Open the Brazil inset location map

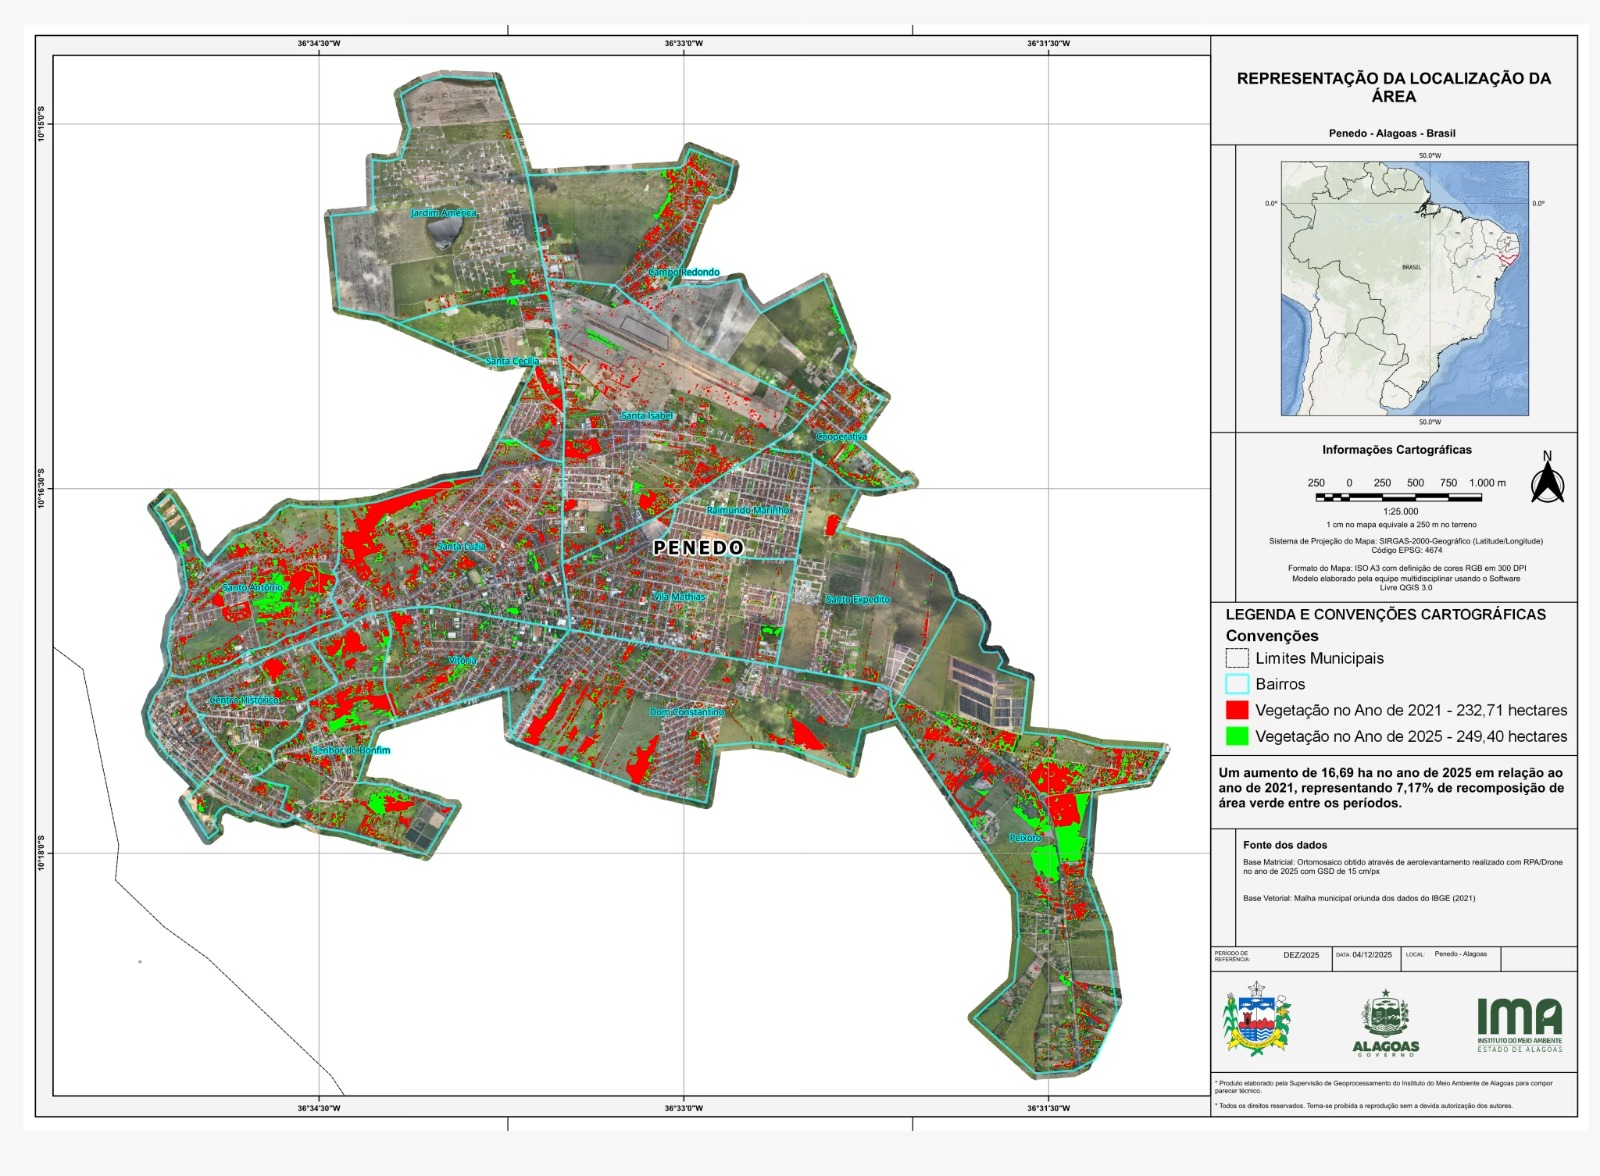(1404, 288)
